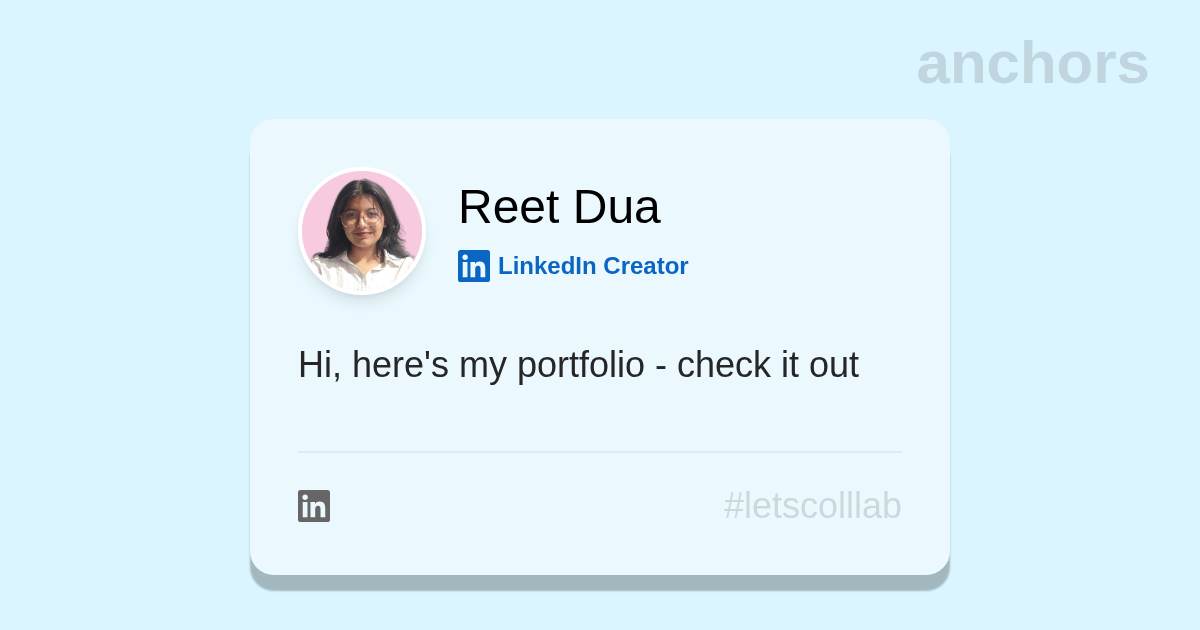The height and width of the screenshot is (630, 1200).
Task: Click the first name Reet
Action: click(x=508, y=207)
